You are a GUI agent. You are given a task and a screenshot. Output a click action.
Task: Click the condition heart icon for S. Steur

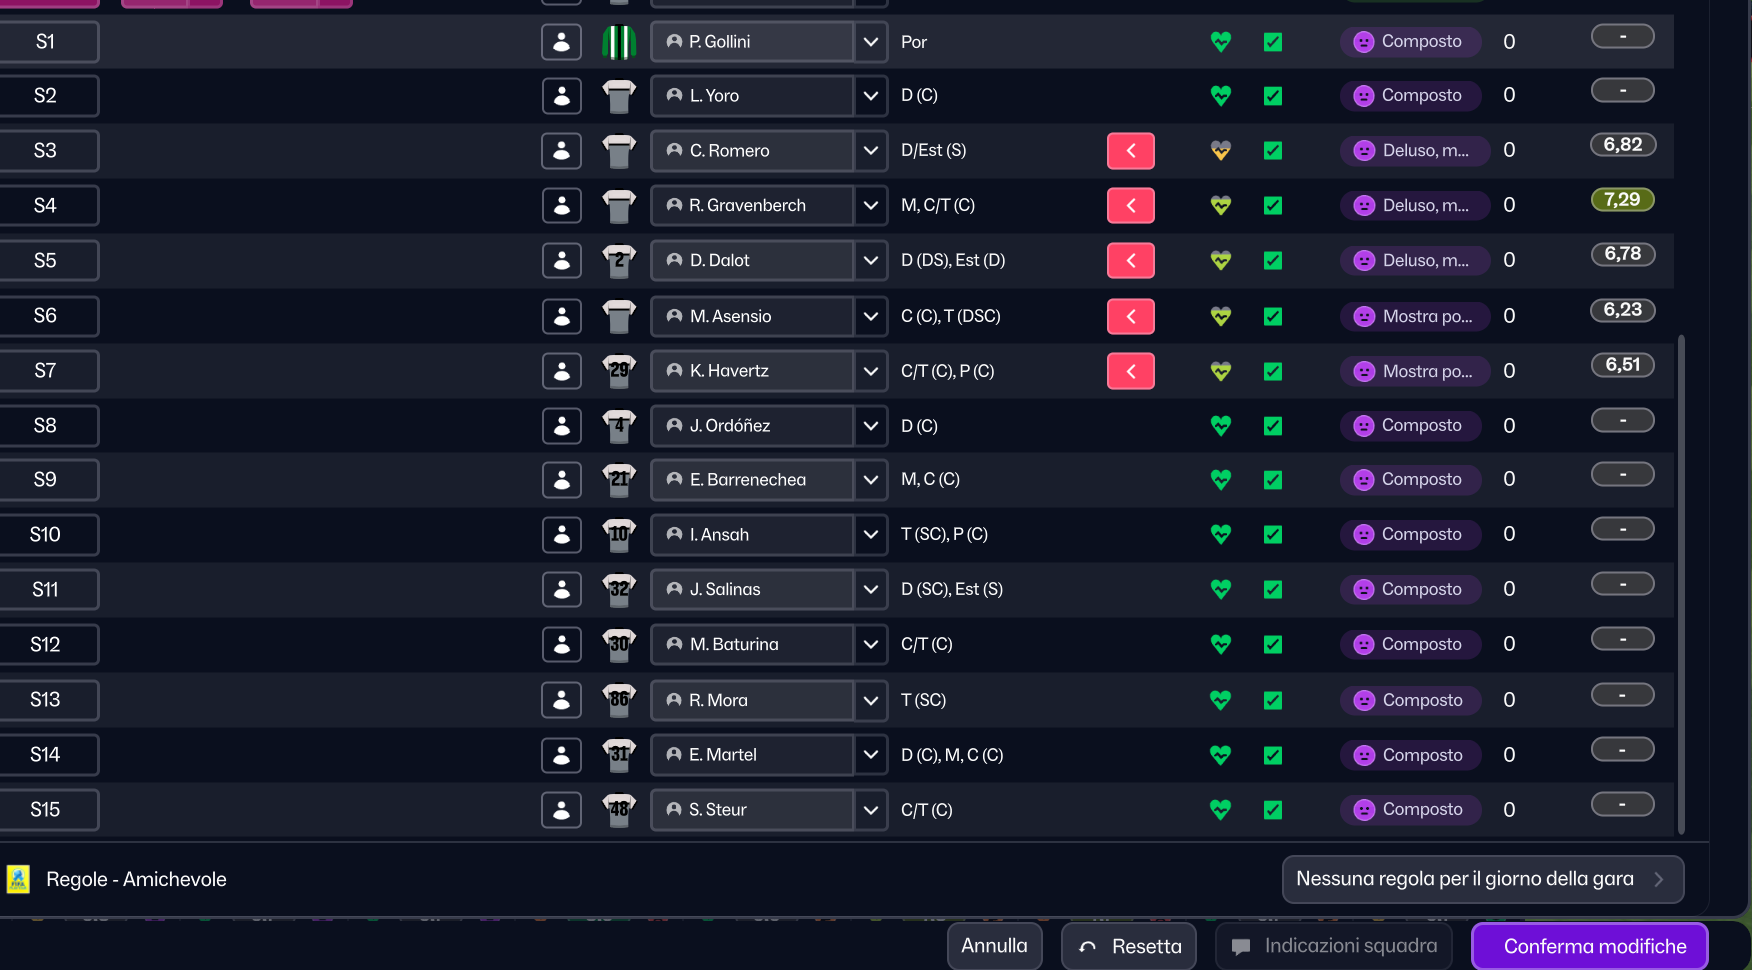point(1220,810)
